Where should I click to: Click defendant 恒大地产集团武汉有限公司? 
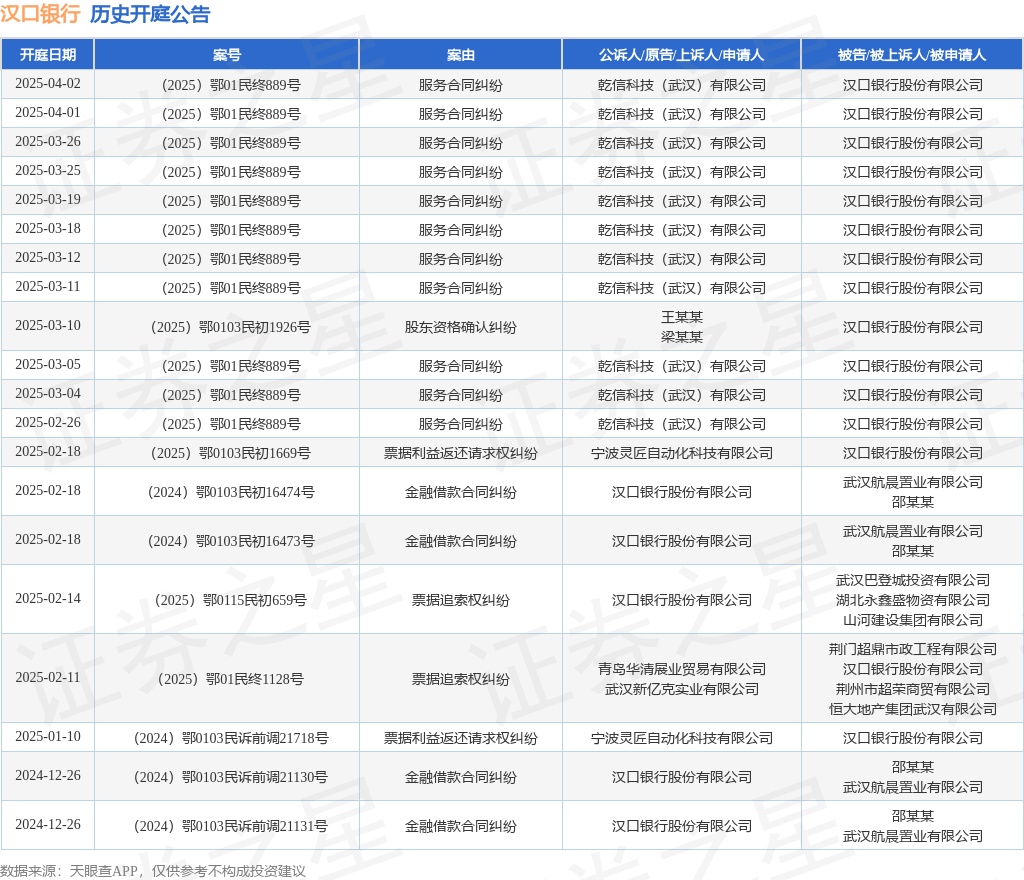[x=912, y=709]
